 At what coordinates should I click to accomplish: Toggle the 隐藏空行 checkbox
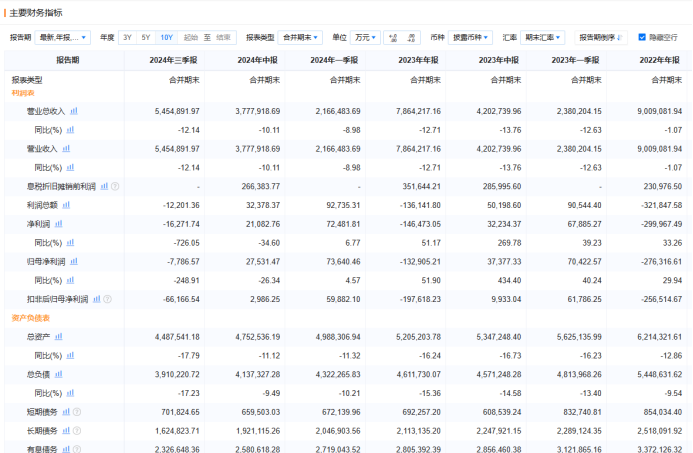tap(642, 37)
